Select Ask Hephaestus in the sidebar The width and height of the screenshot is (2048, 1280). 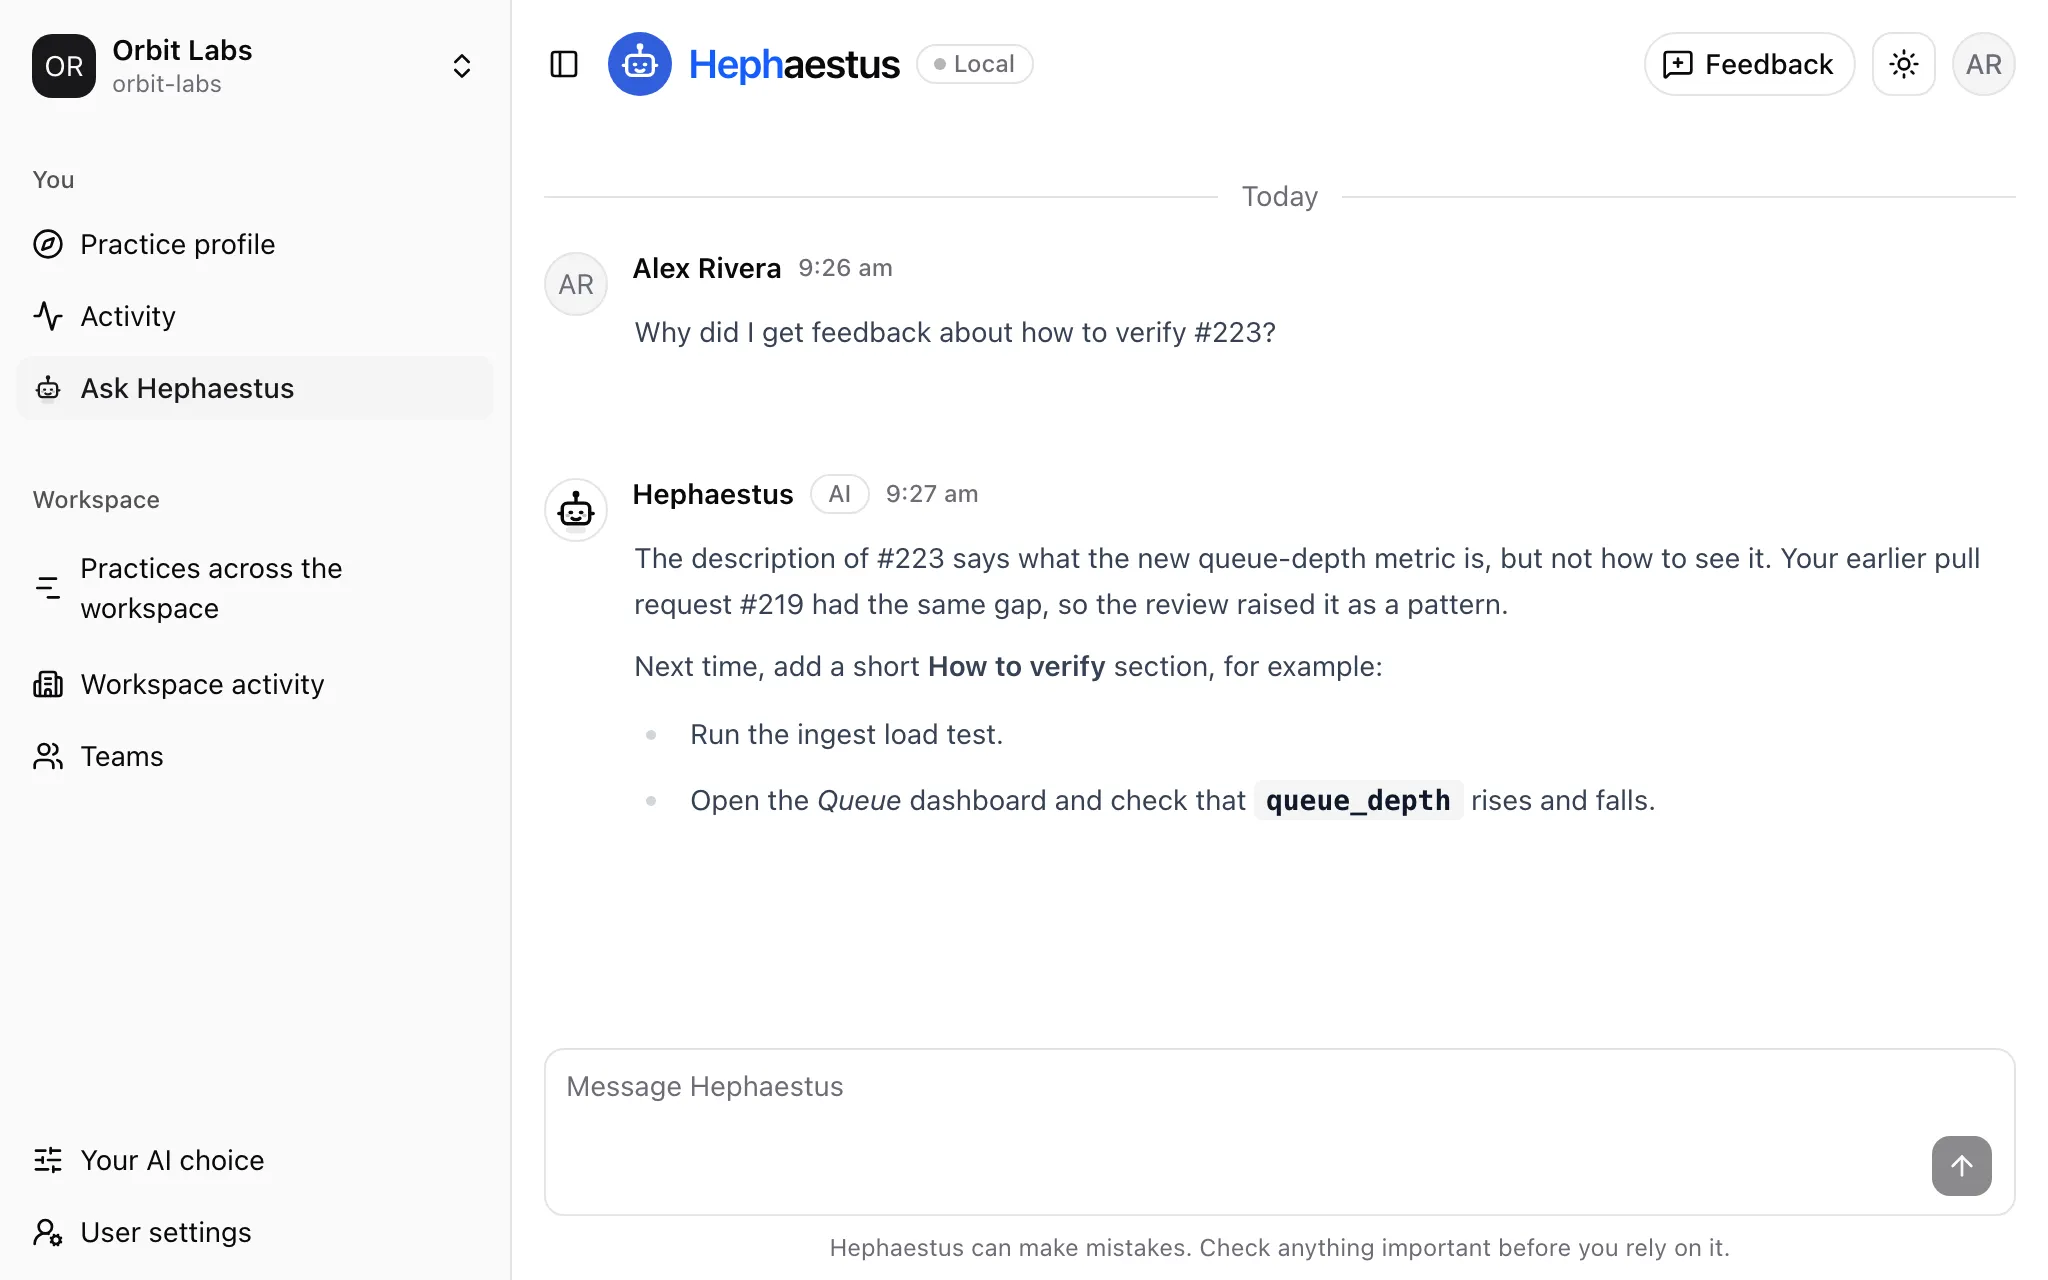255,388
